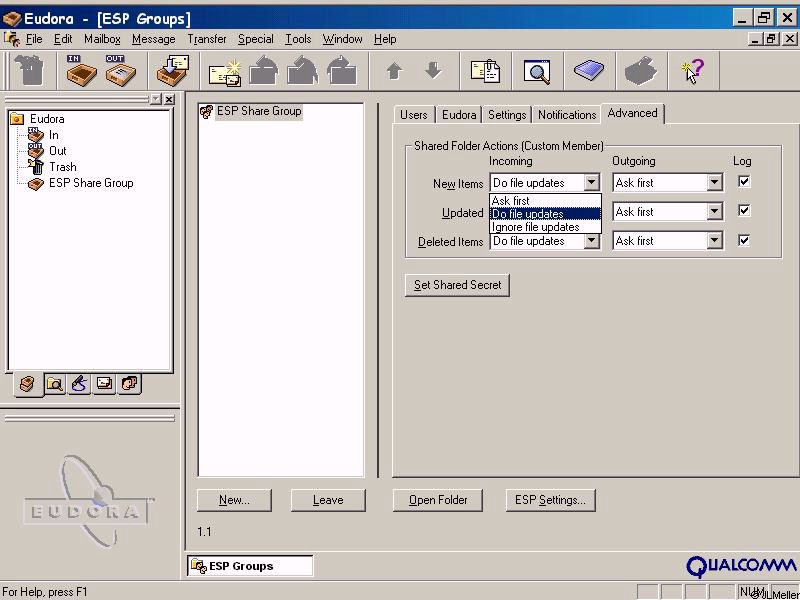Viewport: 800px width, 600px height.
Task: Open the New Items Outgoing dropdown
Action: click(x=714, y=182)
